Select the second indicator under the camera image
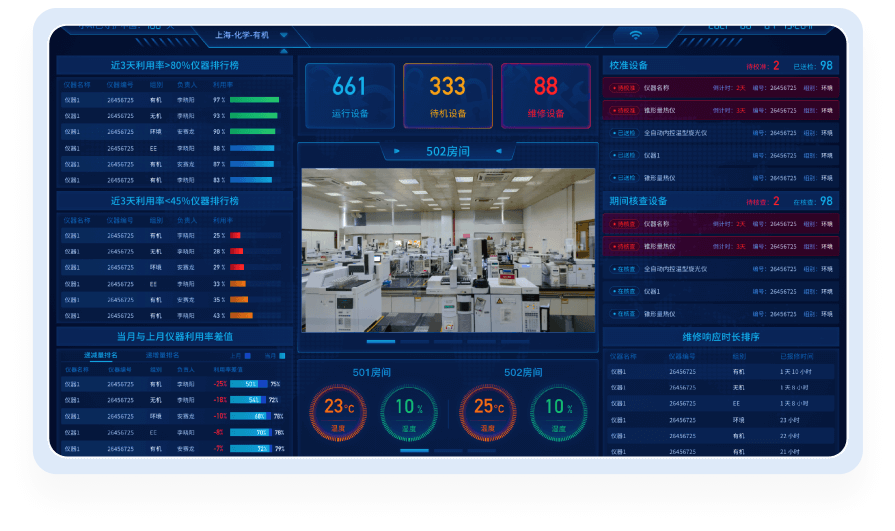 (414, 341)
